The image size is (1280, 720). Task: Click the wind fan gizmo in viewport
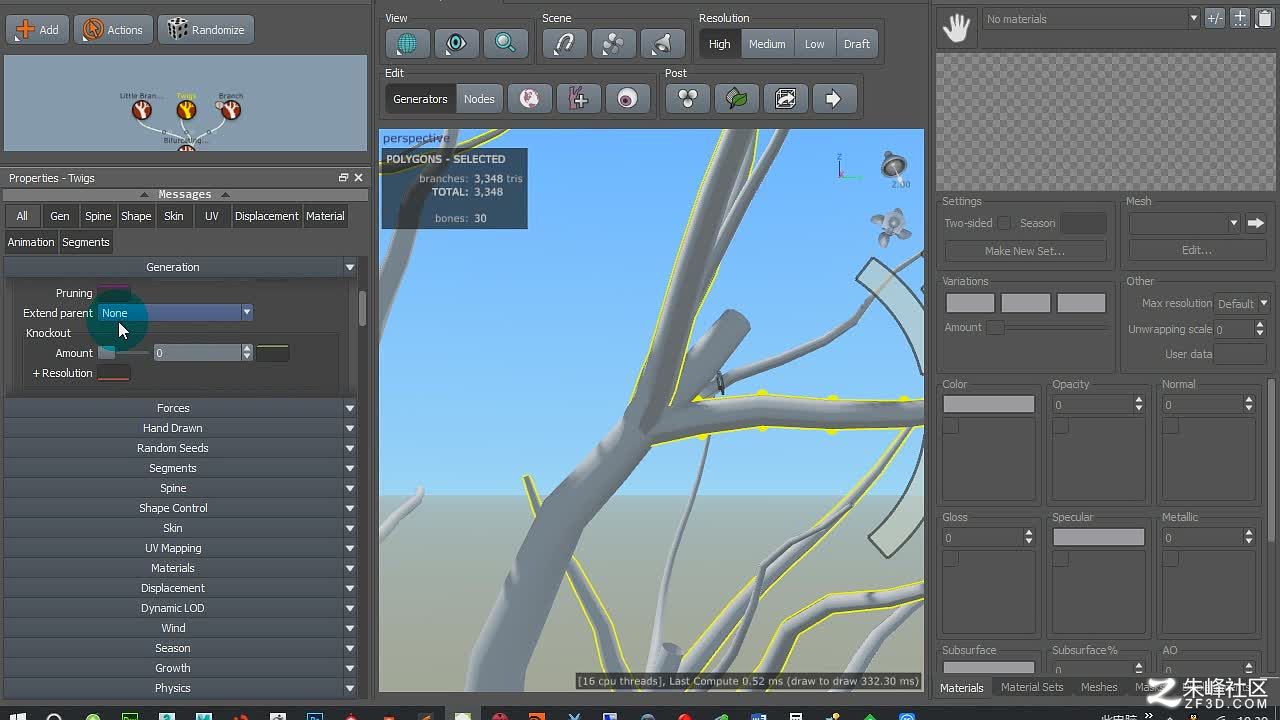889,226
